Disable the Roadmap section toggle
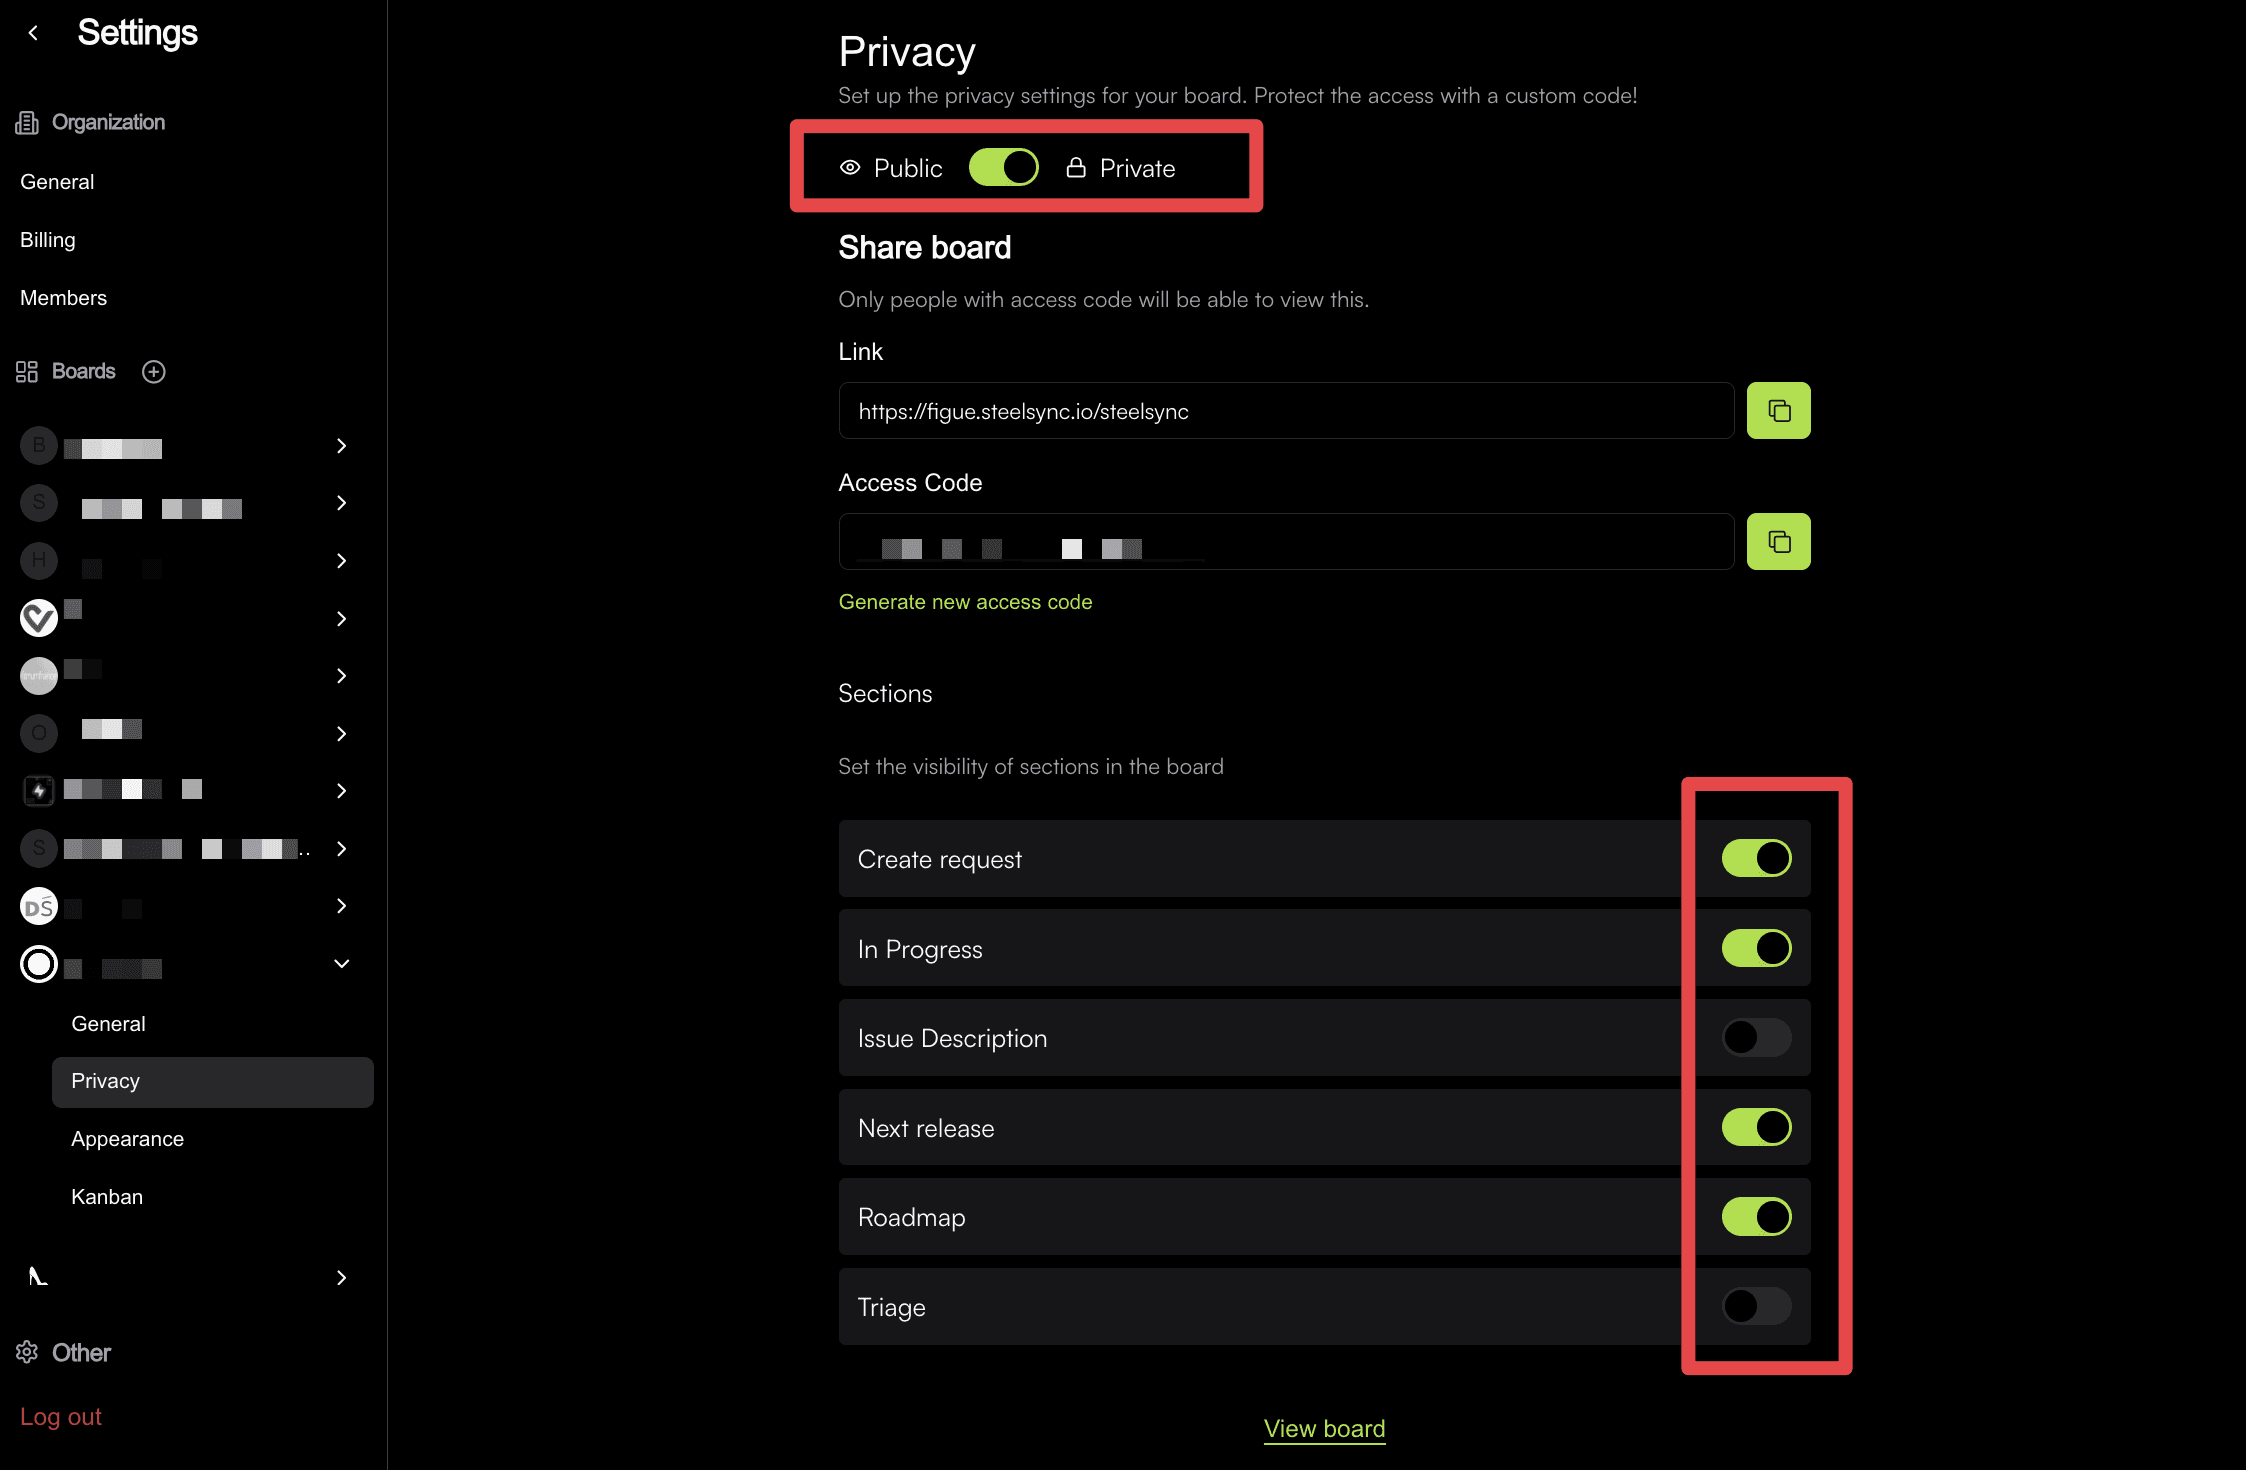This screenshot has height=1470, width=2246. coord(1755,1217)
